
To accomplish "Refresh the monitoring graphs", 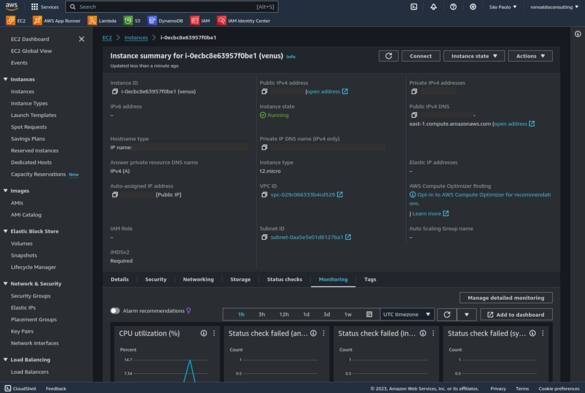I will (x=447, y=315).
